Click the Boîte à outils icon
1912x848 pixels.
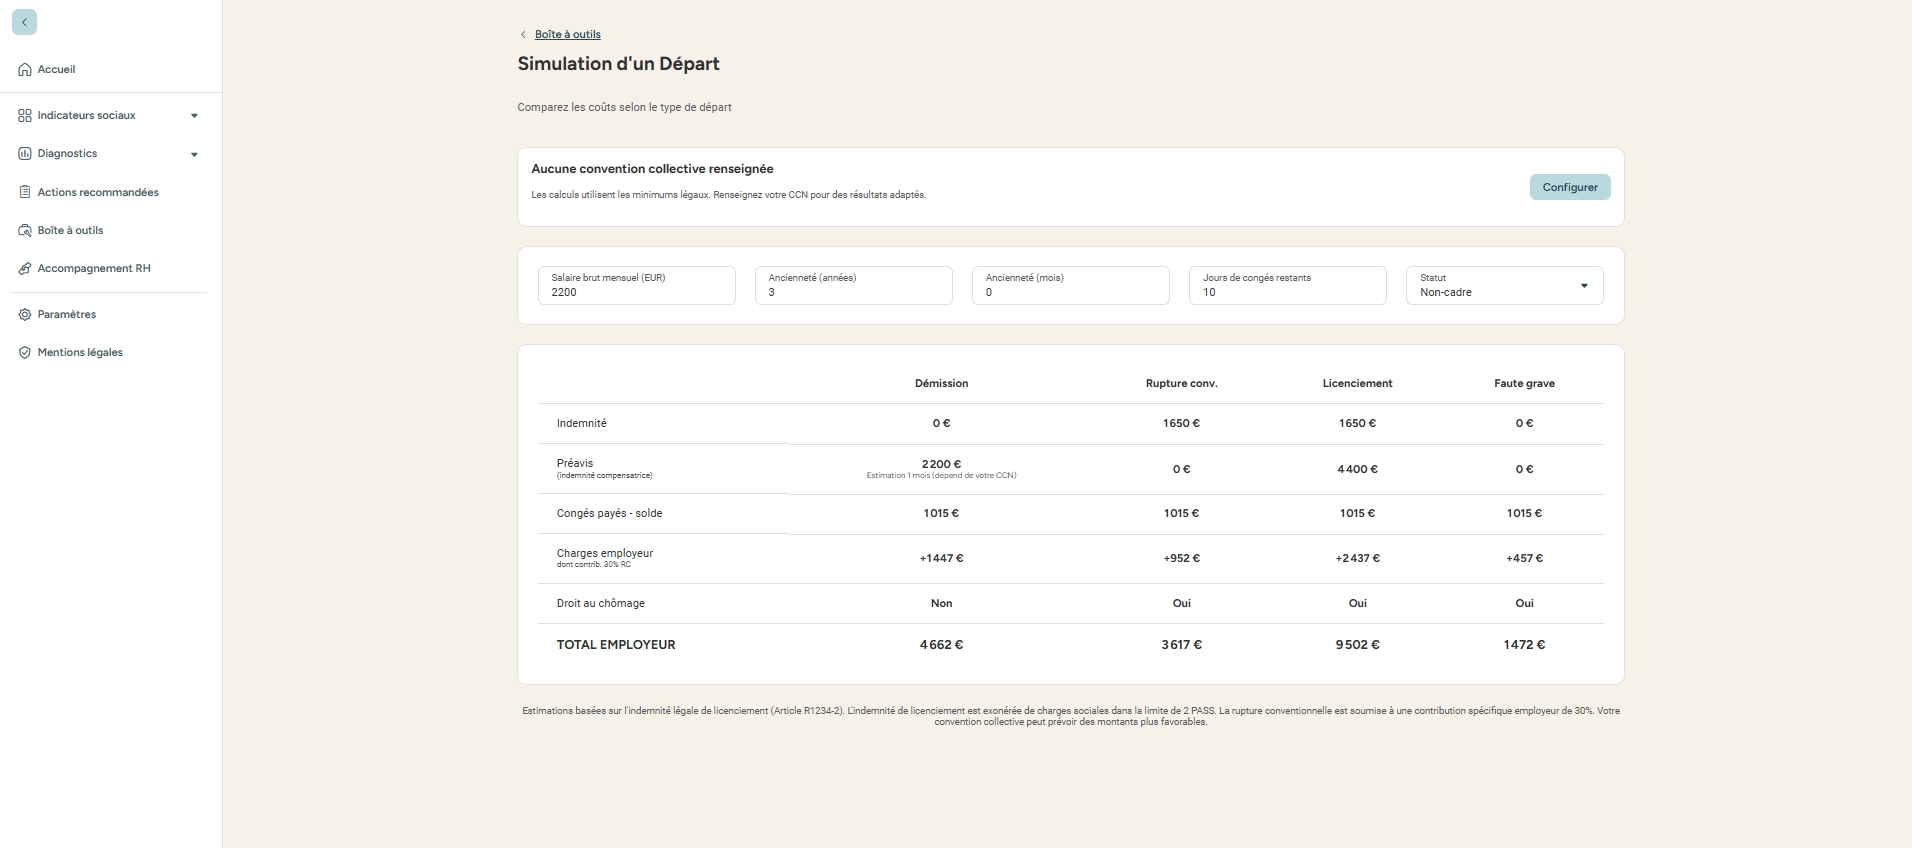click(x=25, y=231)
